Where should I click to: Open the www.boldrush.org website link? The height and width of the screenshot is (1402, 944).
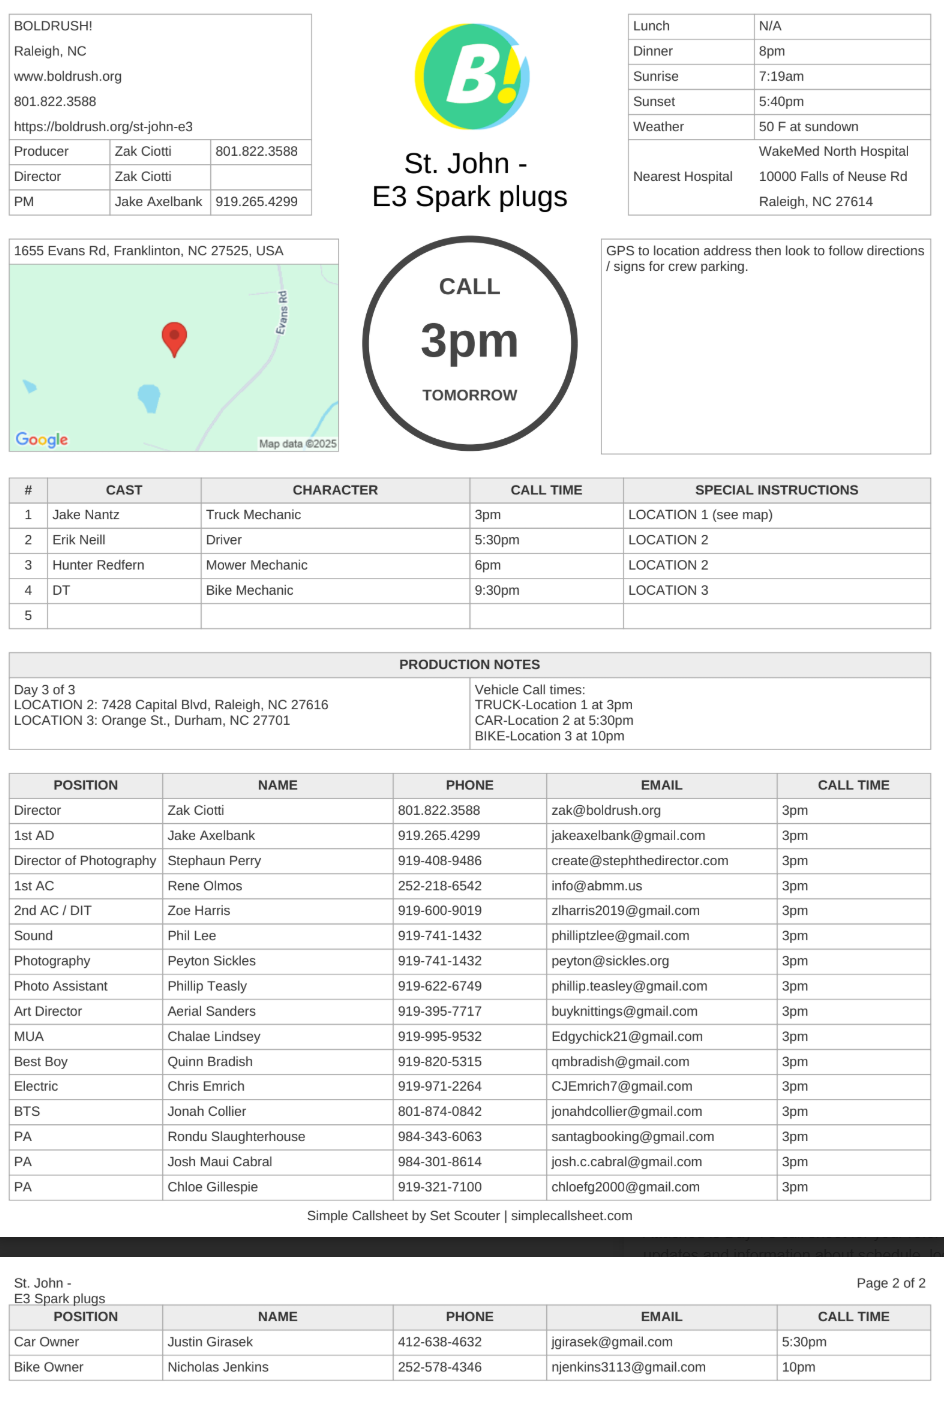click(68, 76)
